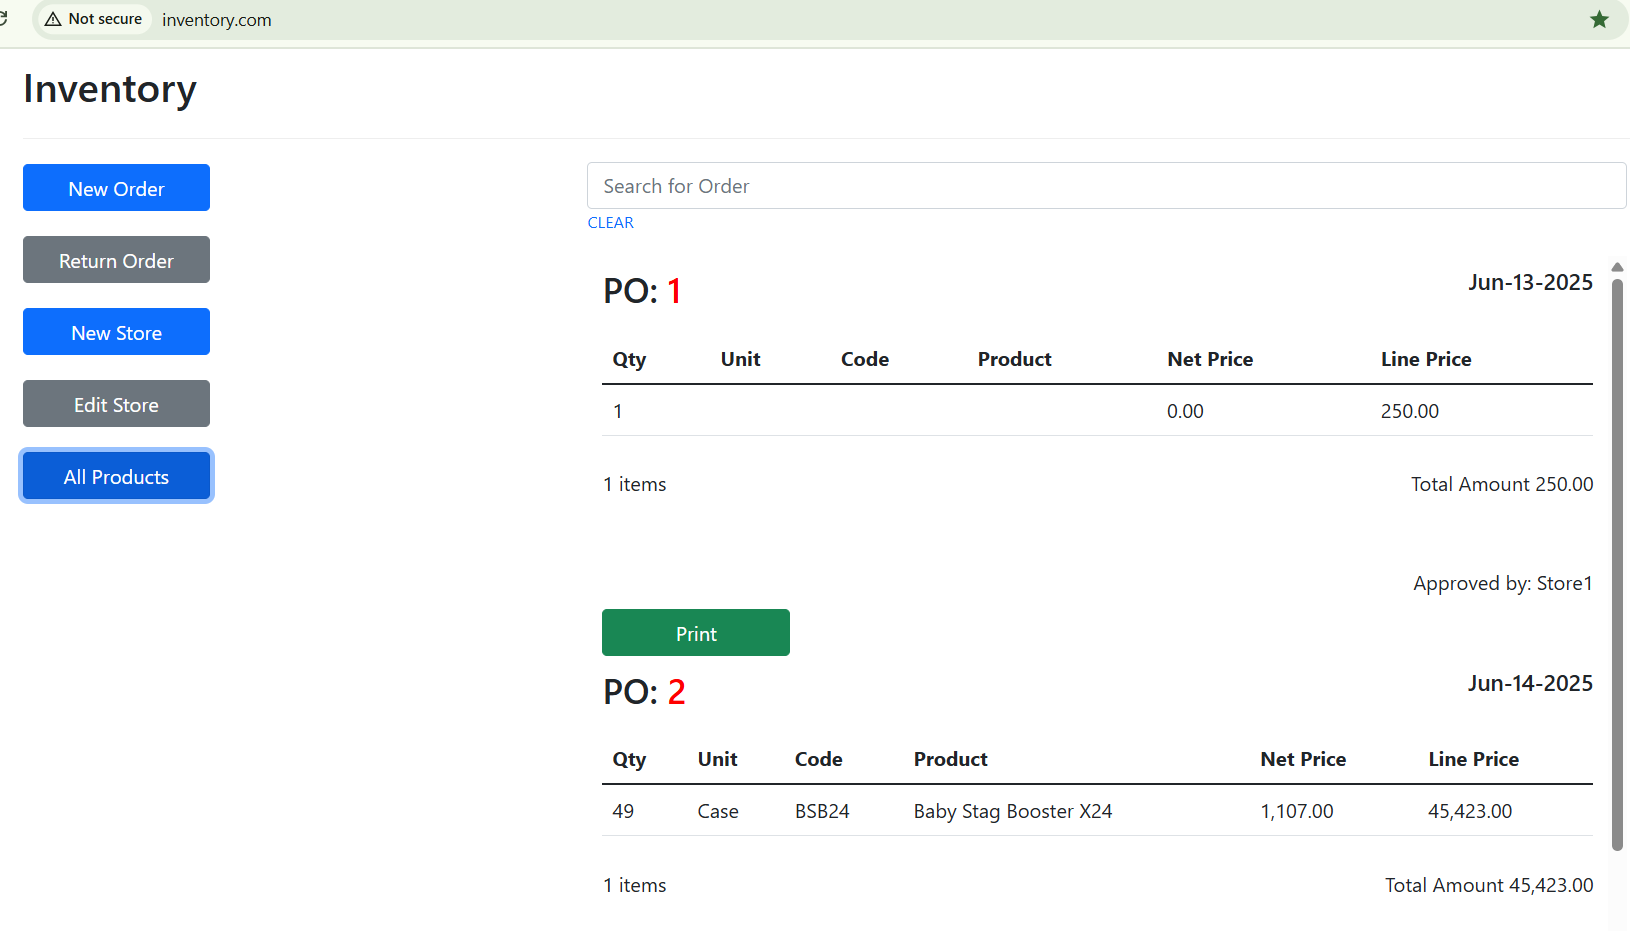Click the bookmark star icon

[x=1599, y=20]
